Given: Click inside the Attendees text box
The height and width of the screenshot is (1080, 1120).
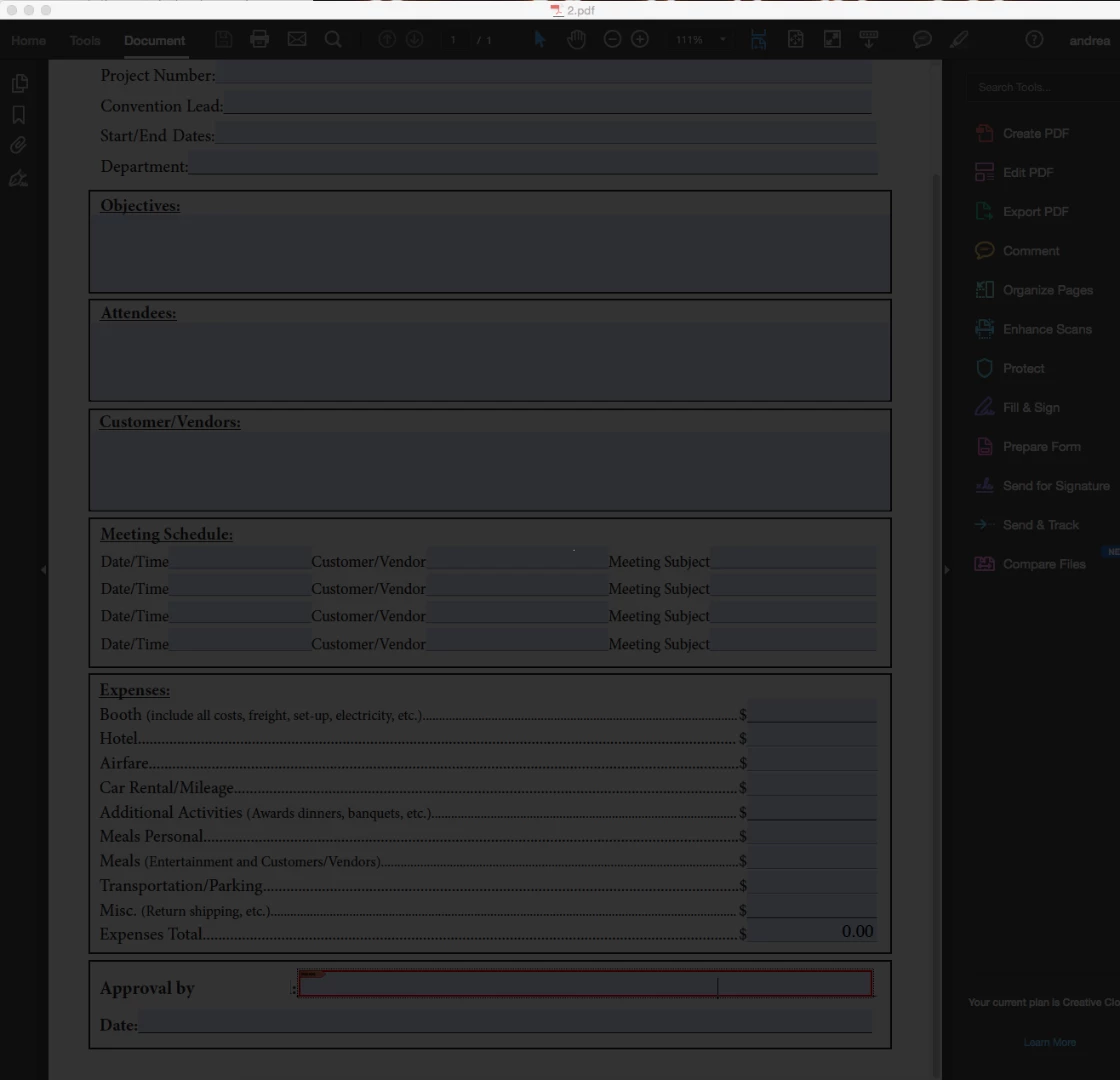Looking at the screenshot, I should click(490, 360).
